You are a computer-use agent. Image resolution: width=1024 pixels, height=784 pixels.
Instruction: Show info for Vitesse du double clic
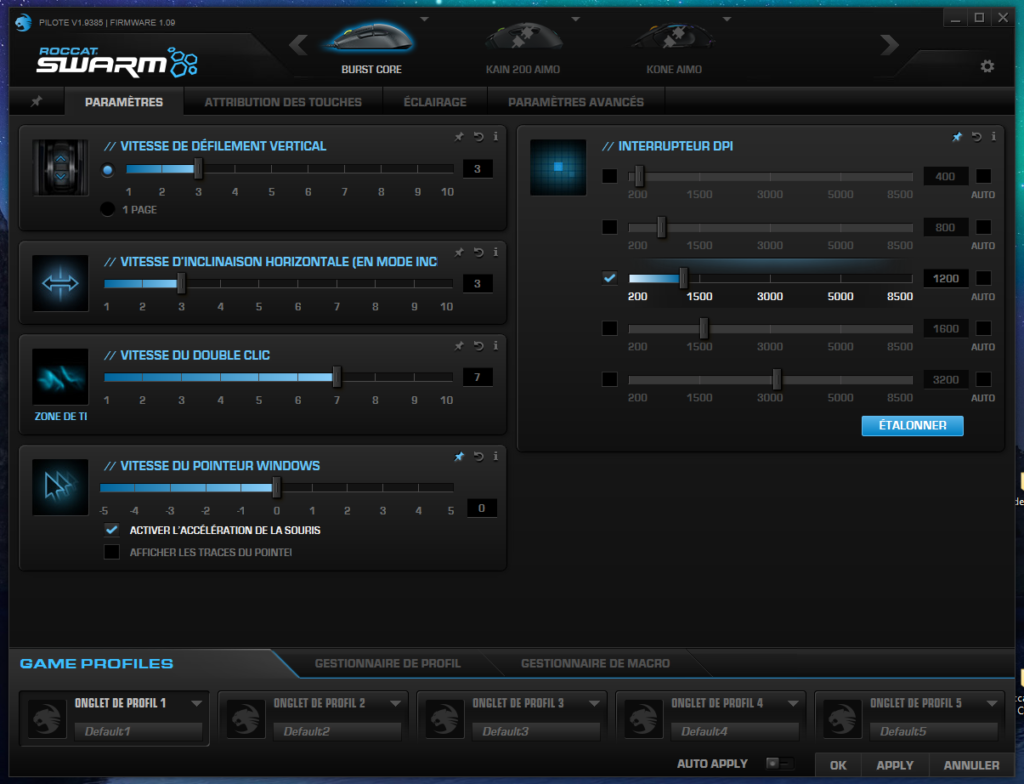496,346
